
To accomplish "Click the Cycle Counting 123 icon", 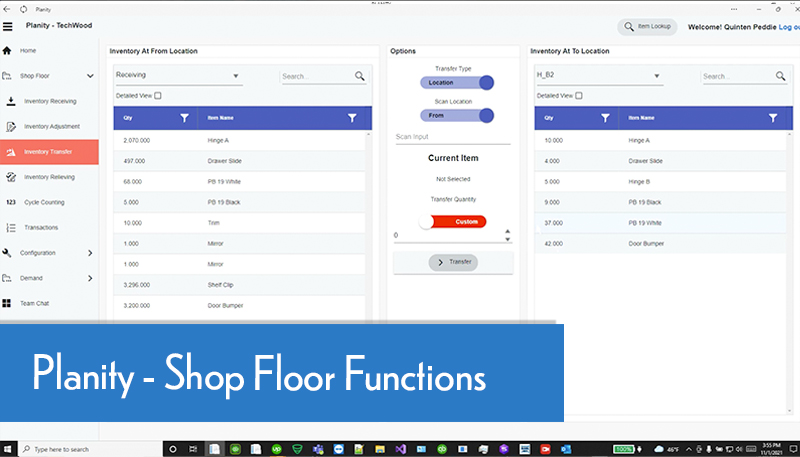I will (x=11, y=202).
